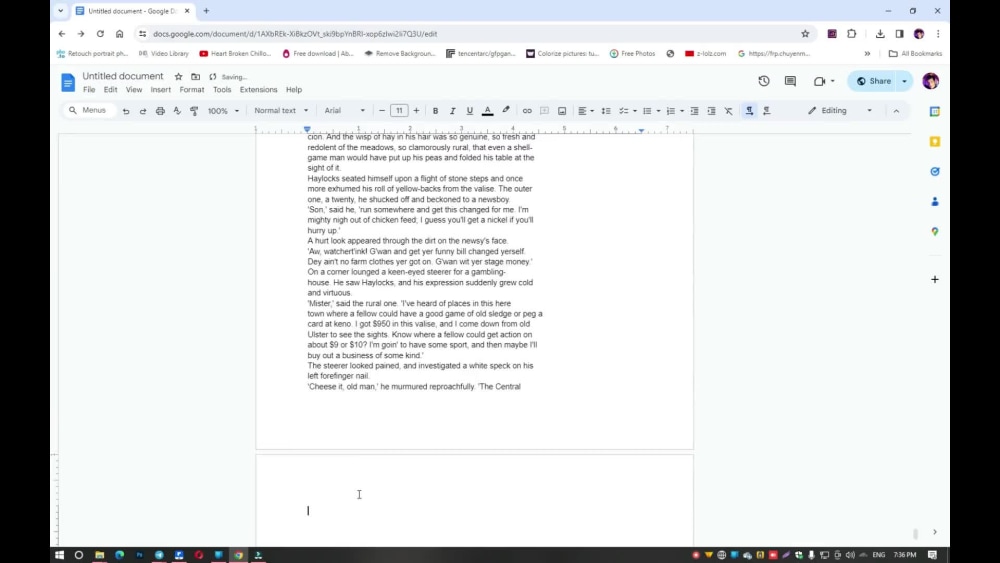Apply a numbered list
The height and width of the screenshot is (563, 1000).
(670, 111)
